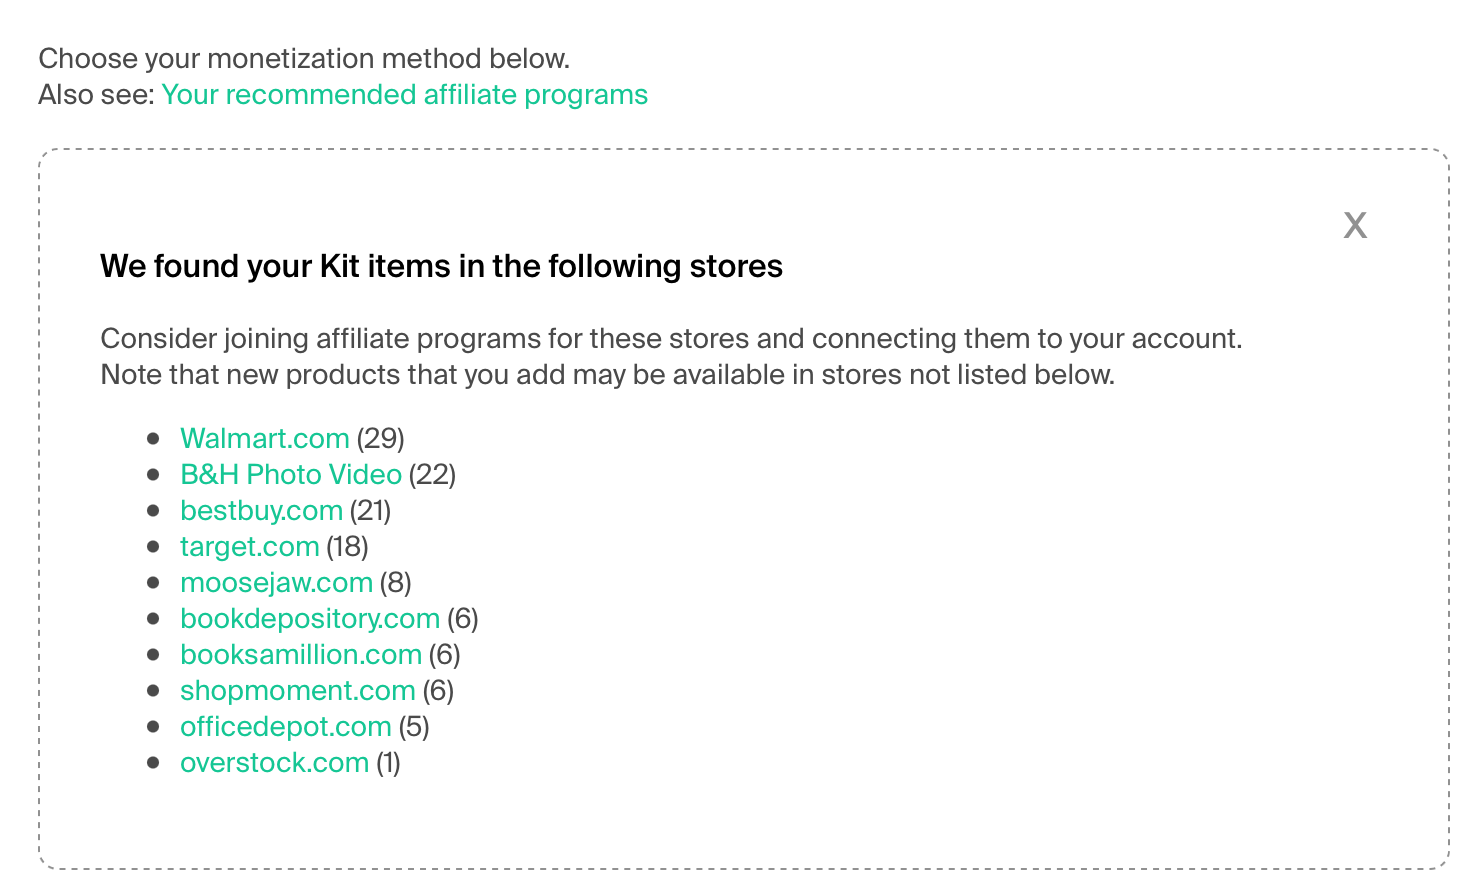The height and width of the screenshot is (890, 1484).
Task: Visit booksamillion.com store link
Action: pos(300,654)
